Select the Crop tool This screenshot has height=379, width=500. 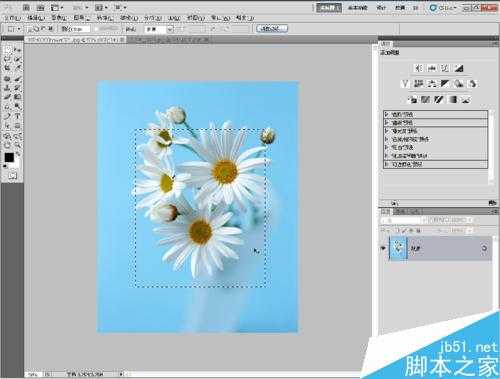(7, 68)
